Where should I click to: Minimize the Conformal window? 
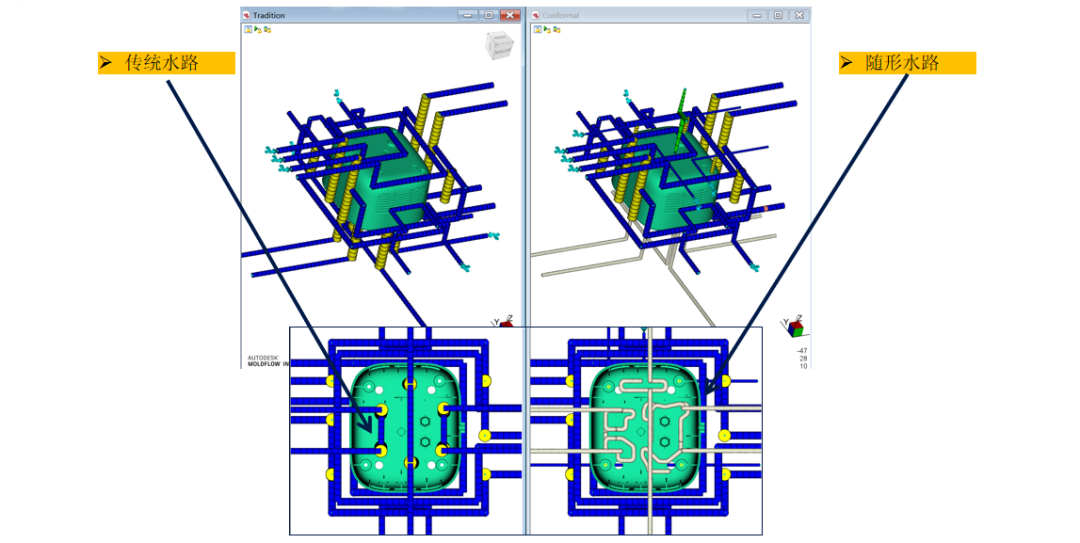click(x=757, y=15)
